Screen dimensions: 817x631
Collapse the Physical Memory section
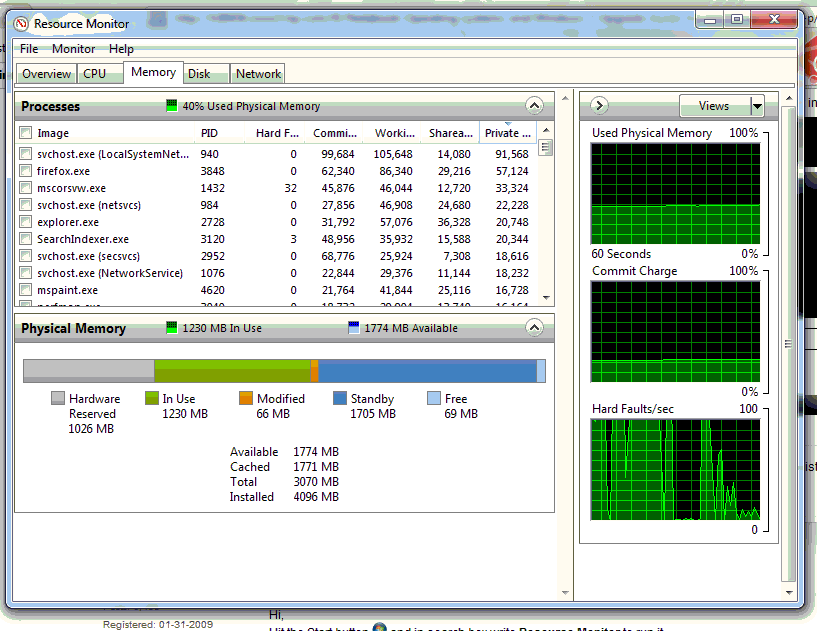coord(534,328)
